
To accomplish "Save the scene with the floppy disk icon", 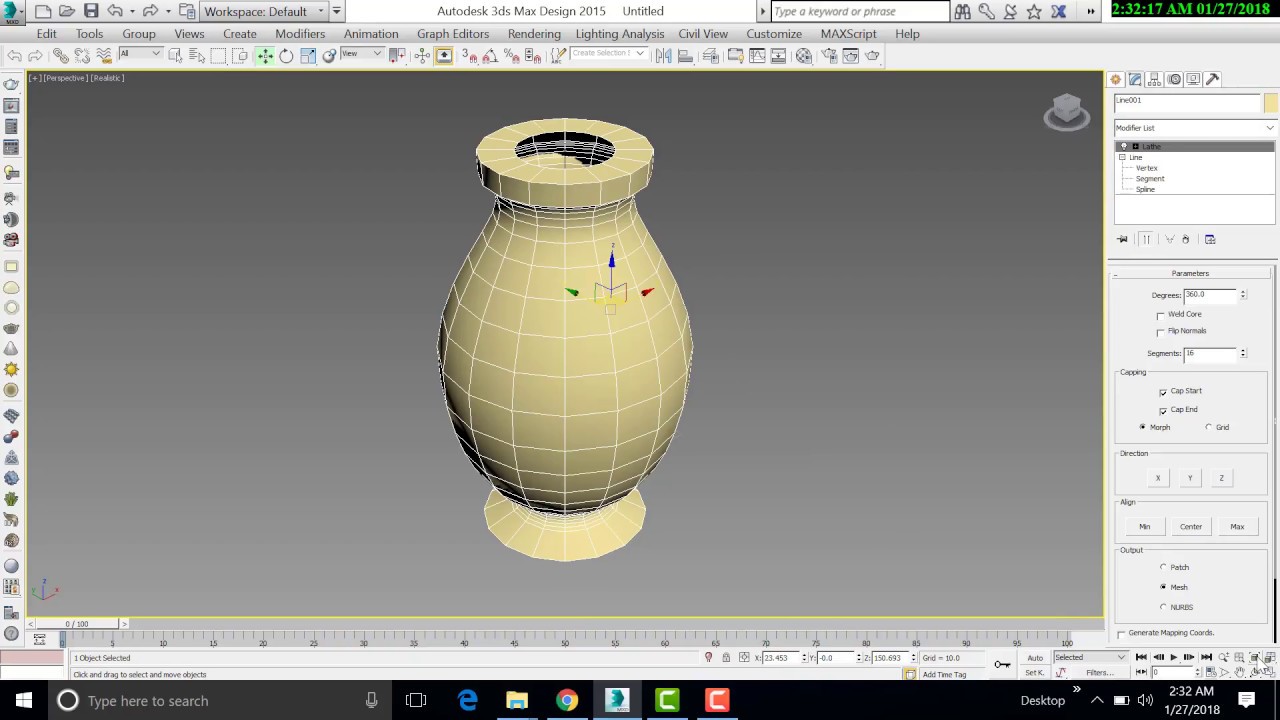I will pos(91,11).
